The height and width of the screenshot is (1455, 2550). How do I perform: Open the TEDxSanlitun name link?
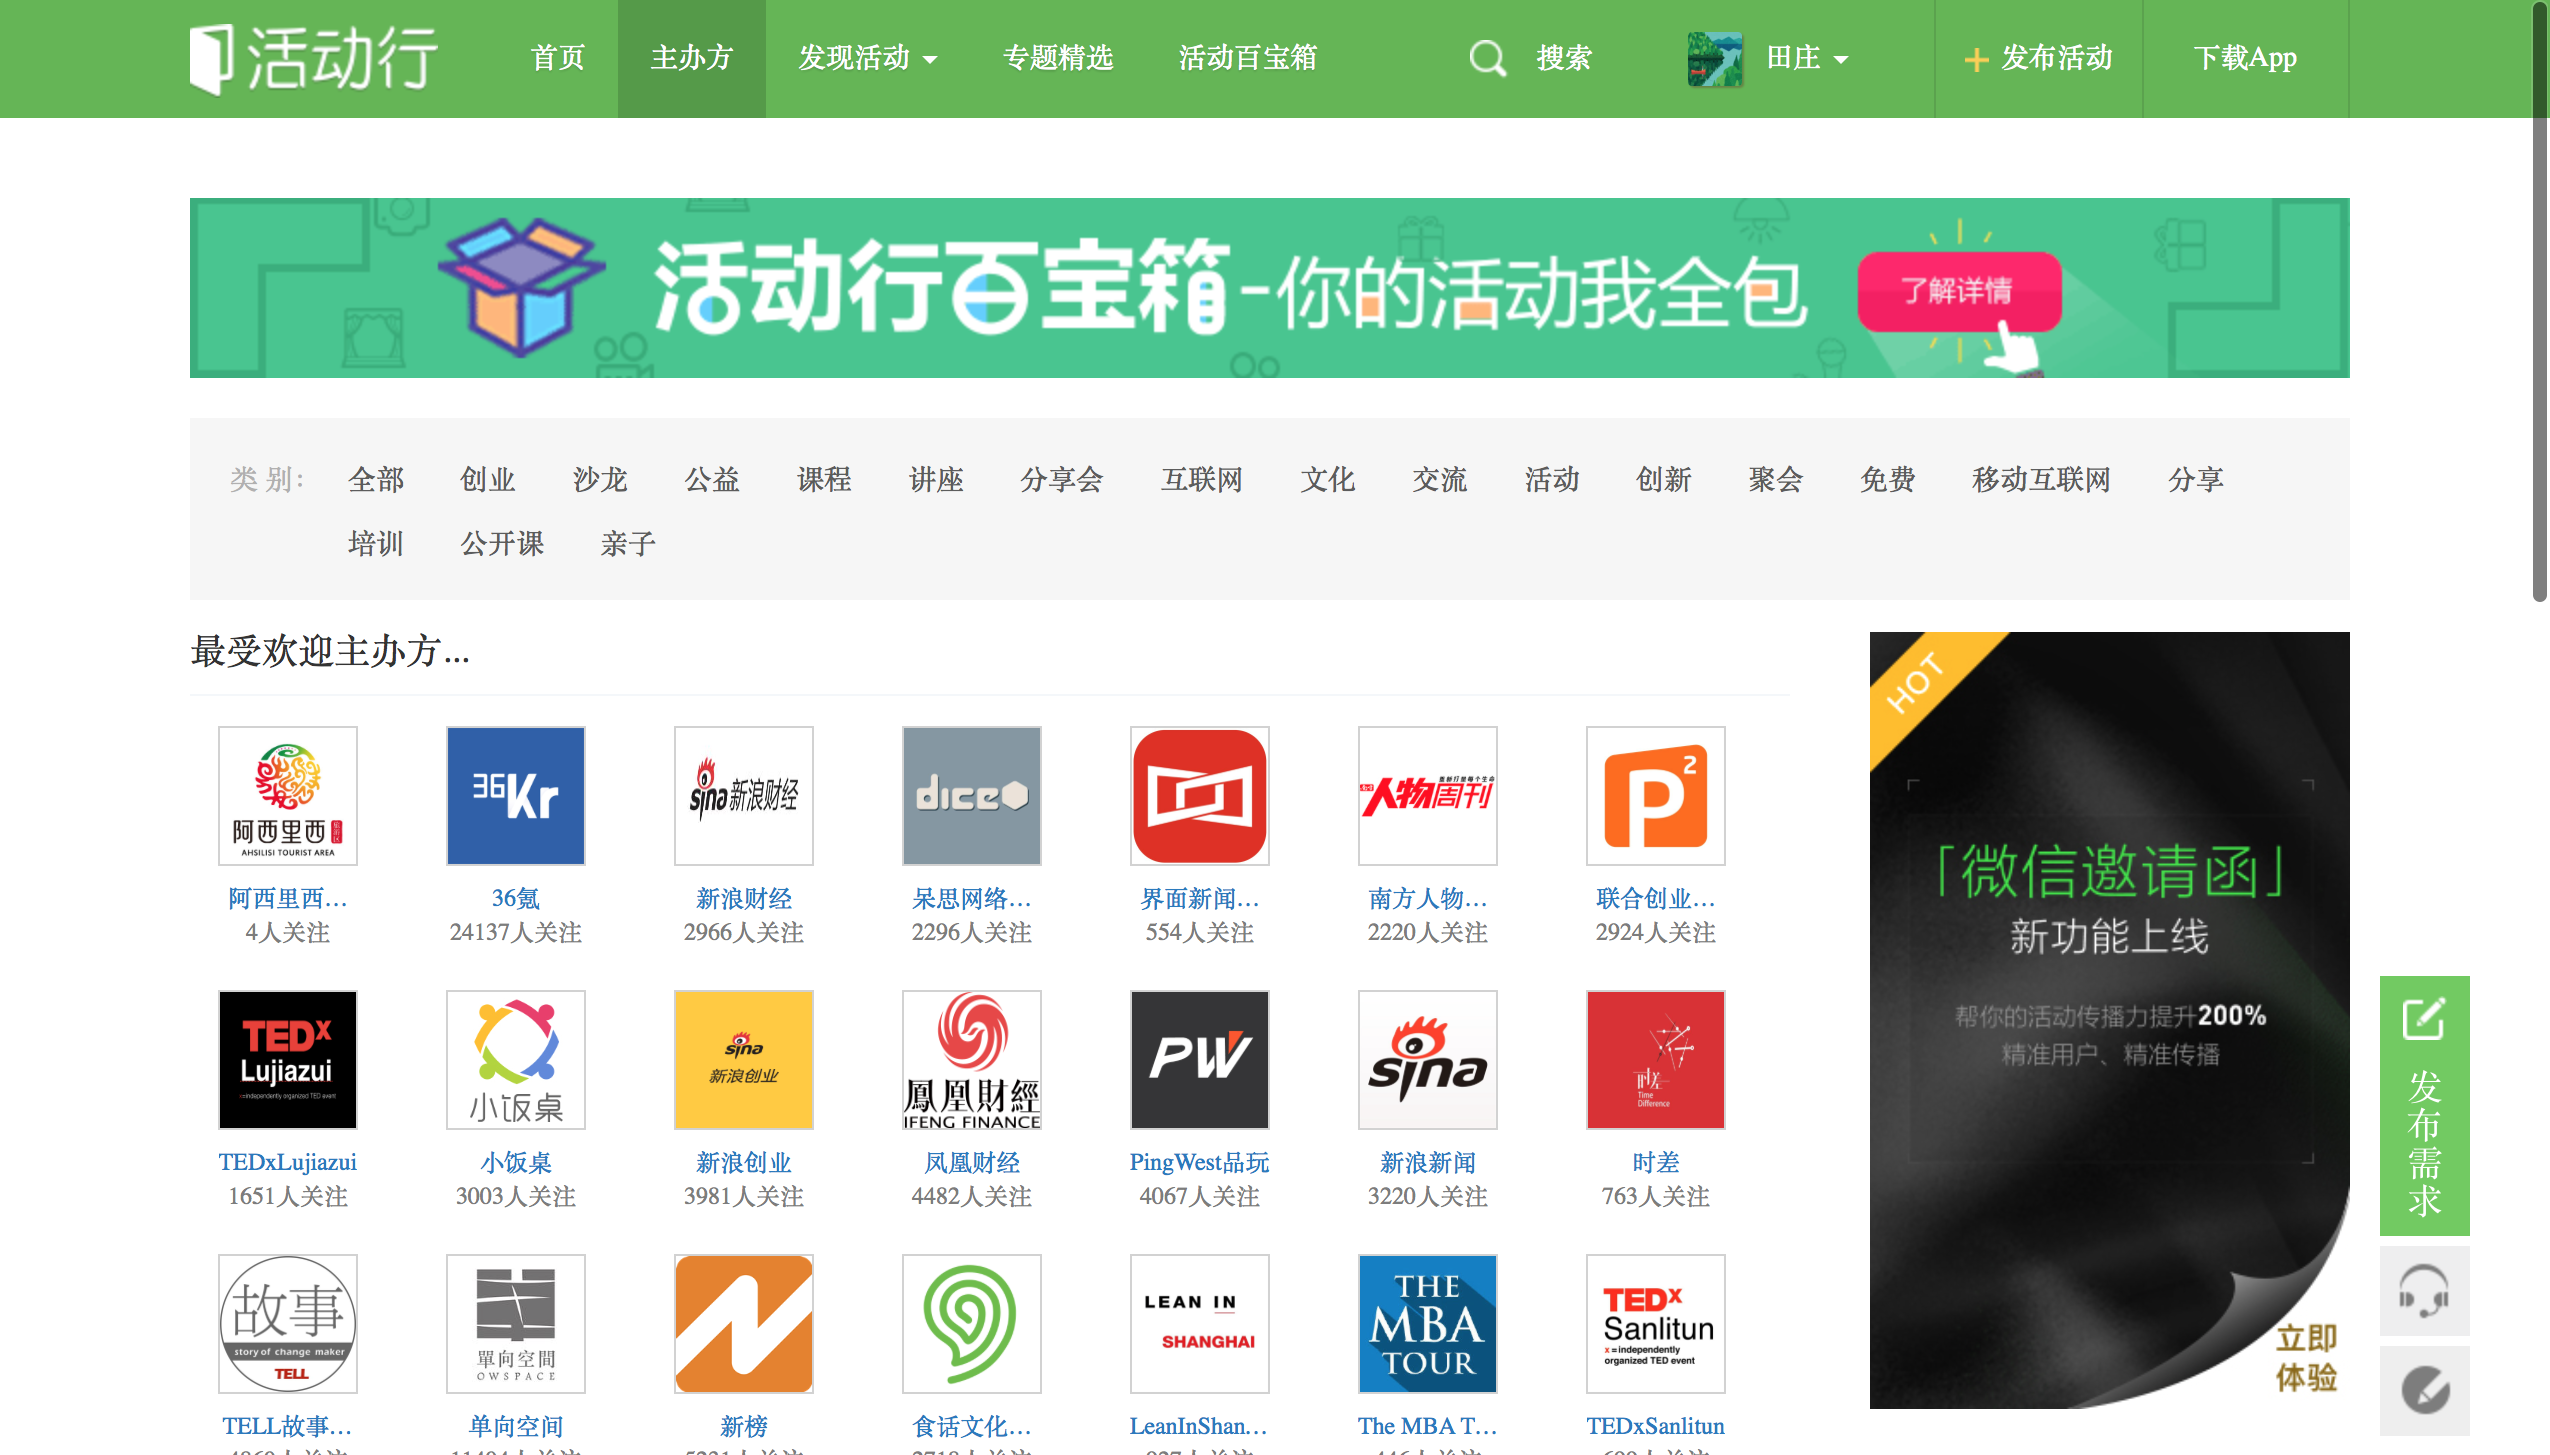(x=1656, y=1426)
